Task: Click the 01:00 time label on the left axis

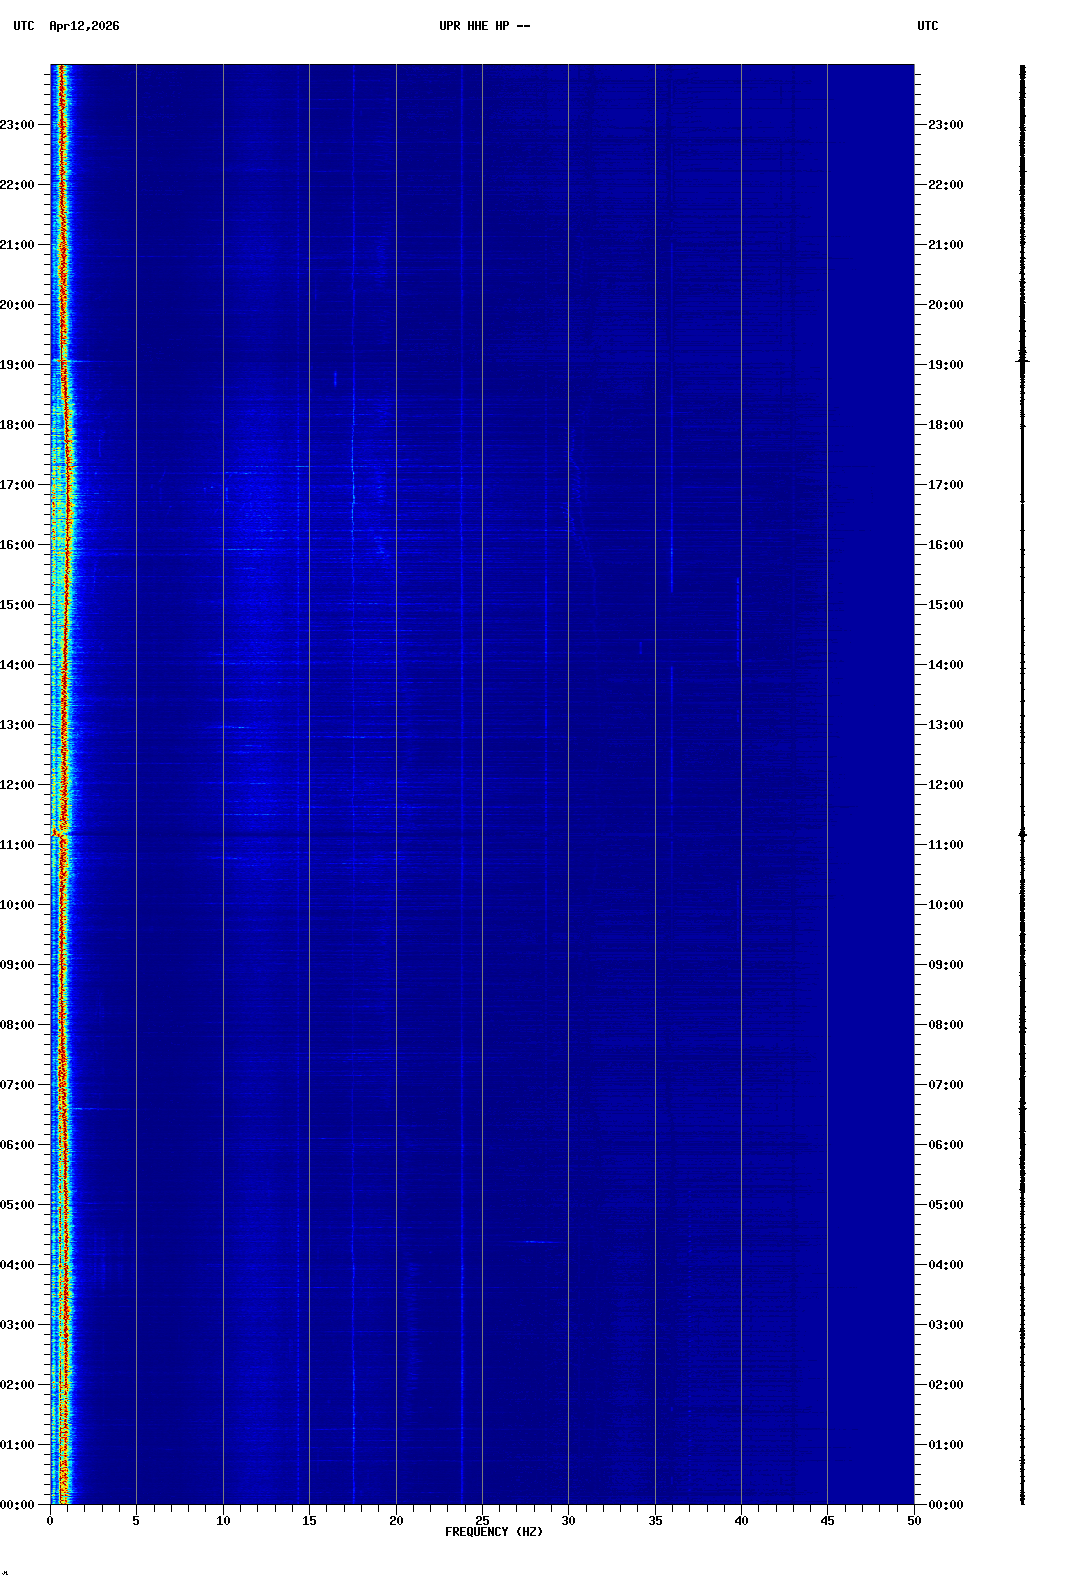Action: pos(17,1445)
